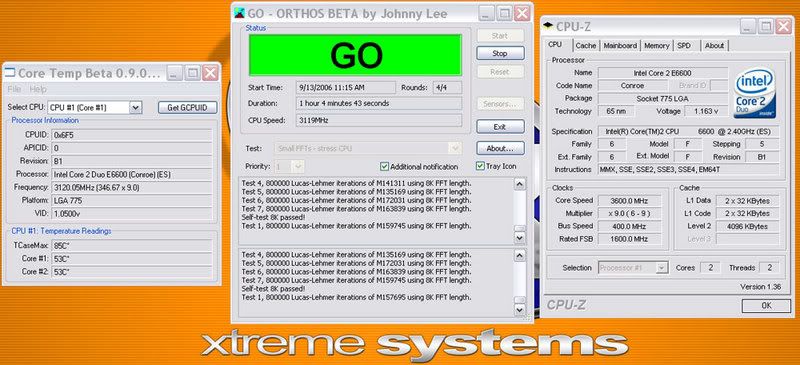Click scroll-up arrow in upper ORTHOS log

[x=519, y=184]
